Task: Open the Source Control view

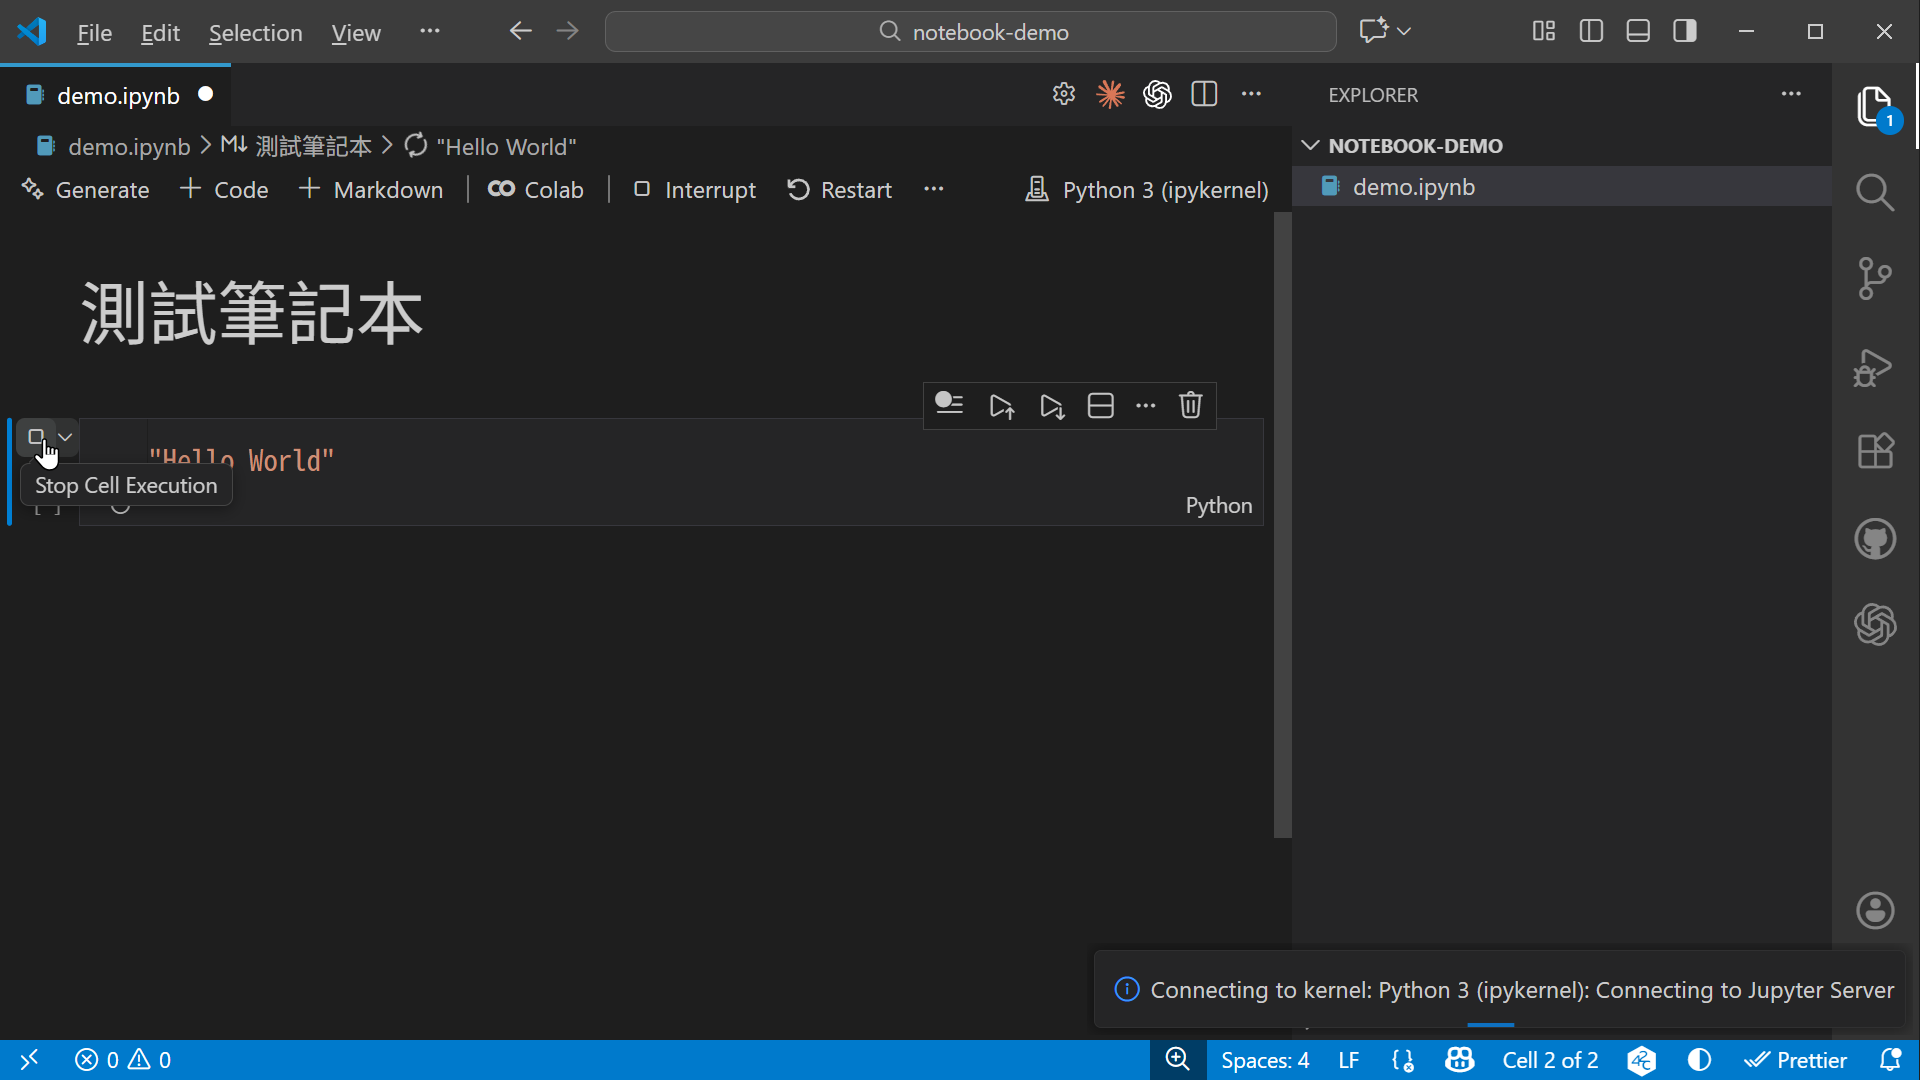Action: [1875, 278]
